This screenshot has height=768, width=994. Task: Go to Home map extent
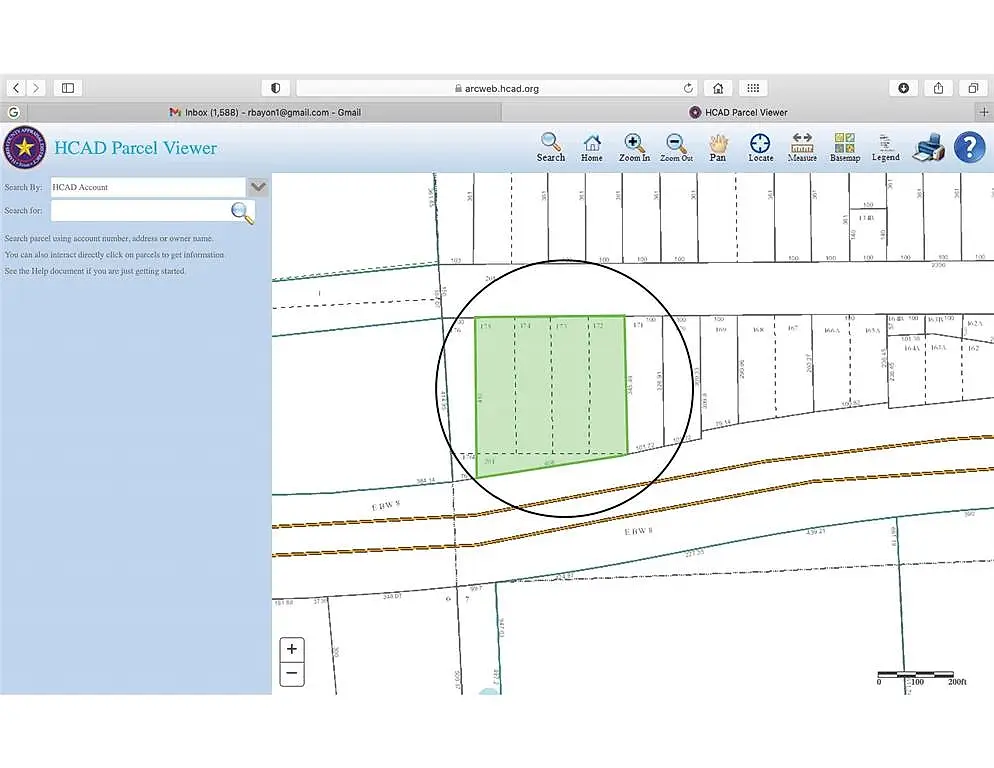pyautogui.click(x=592, y=147)
